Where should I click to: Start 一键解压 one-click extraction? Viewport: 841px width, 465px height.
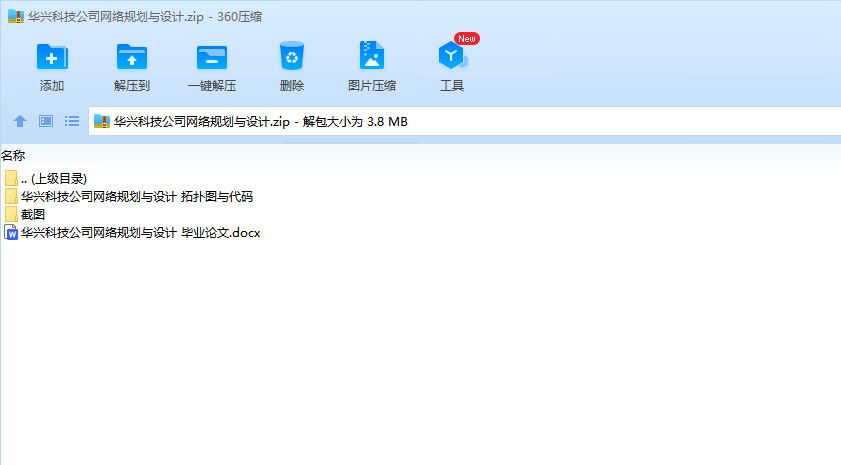[212, 57]
